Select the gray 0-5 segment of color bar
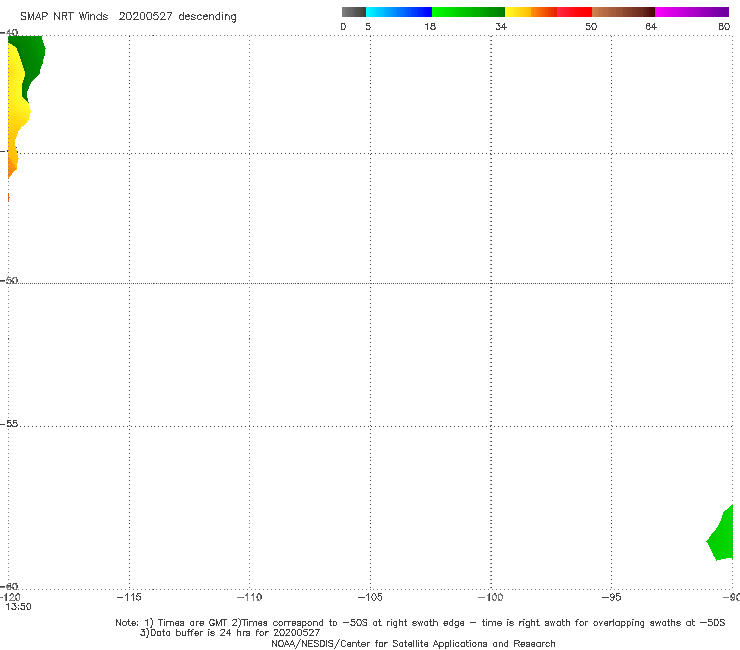 354,12
